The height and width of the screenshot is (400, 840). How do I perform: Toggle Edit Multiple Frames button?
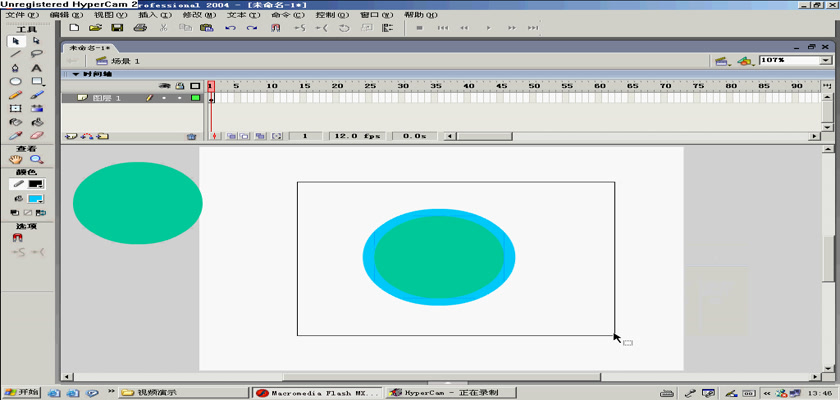pyautogui.click(x=260, y=137)
